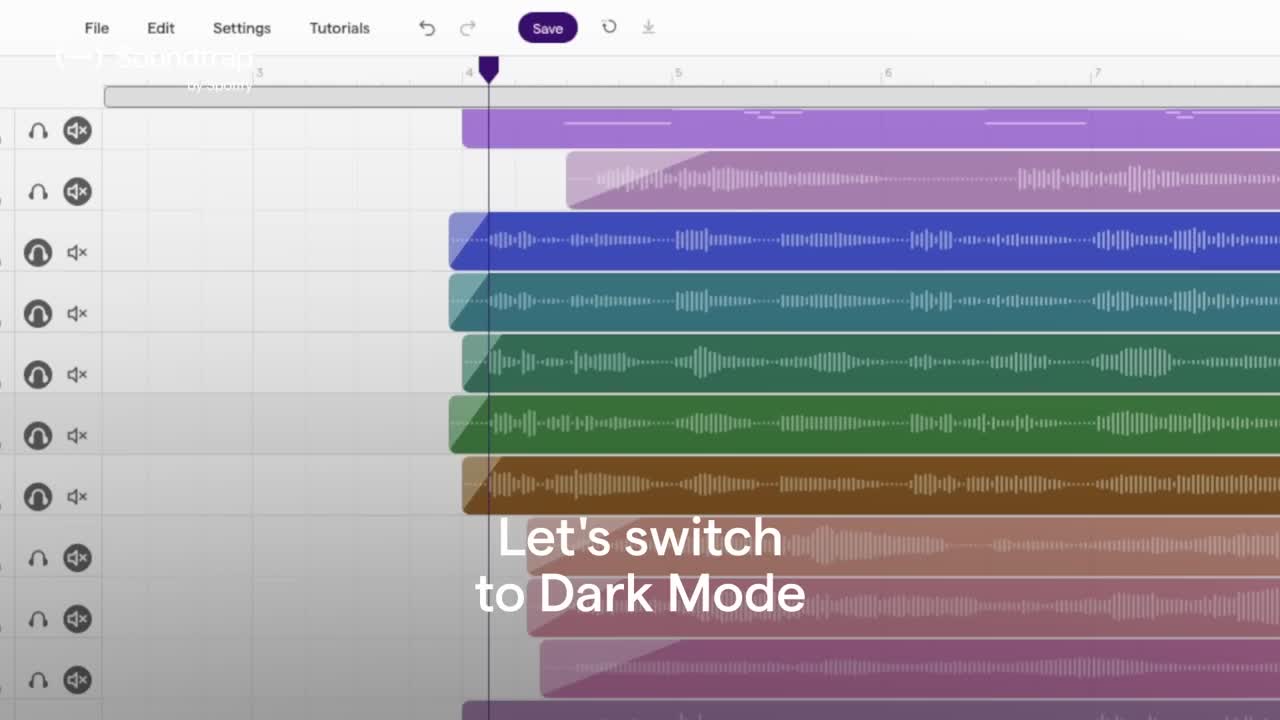Select the teal audio region
Screen dimensions: 1280x720
click(x=864, y=302)
